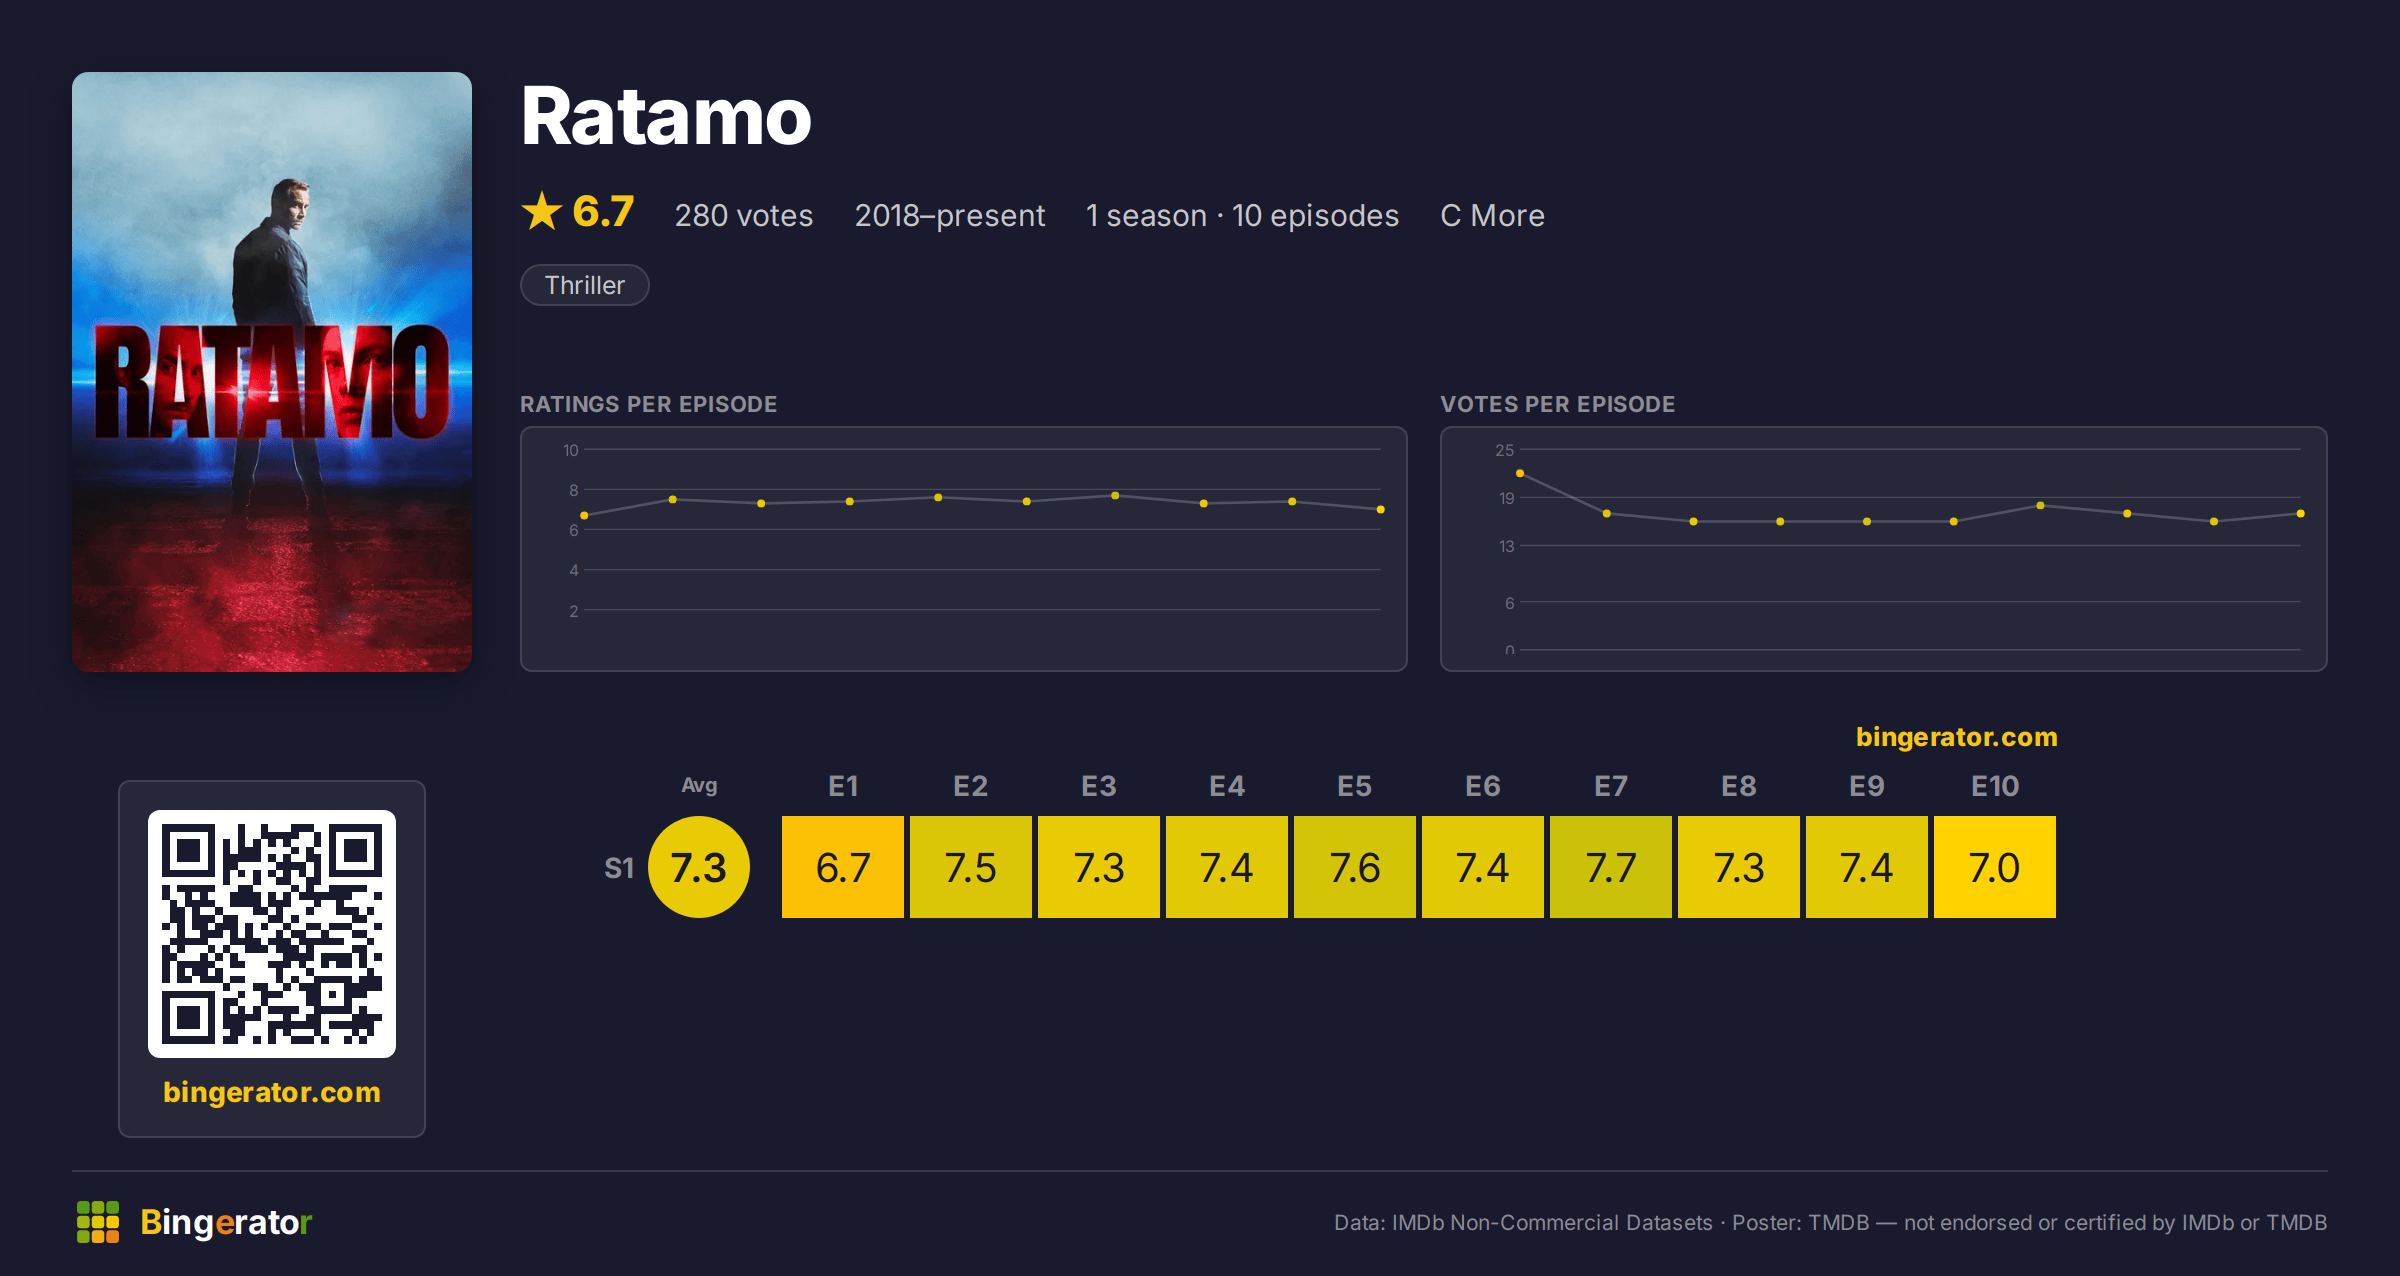Select the E7 rating tile 7.7
Screen dimensions: 2400x1276
pyautogui.click(x=1611, y=867)
